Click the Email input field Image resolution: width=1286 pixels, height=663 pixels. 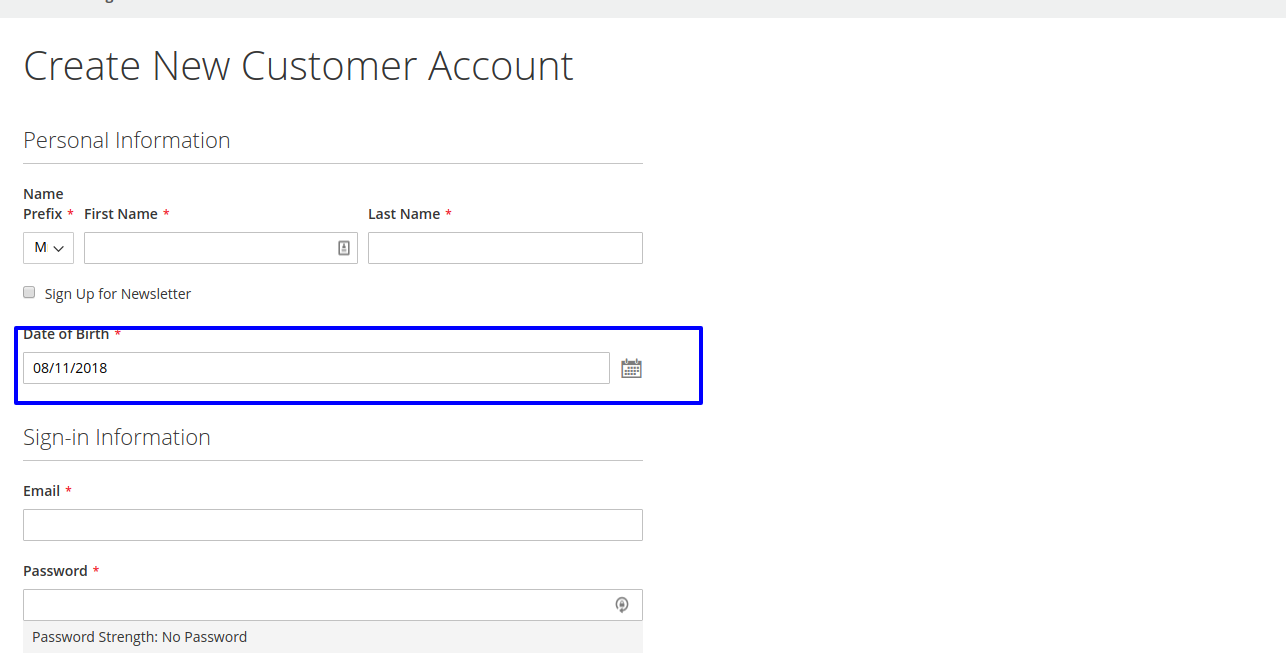pyautogui.click(x=332, y=524)
